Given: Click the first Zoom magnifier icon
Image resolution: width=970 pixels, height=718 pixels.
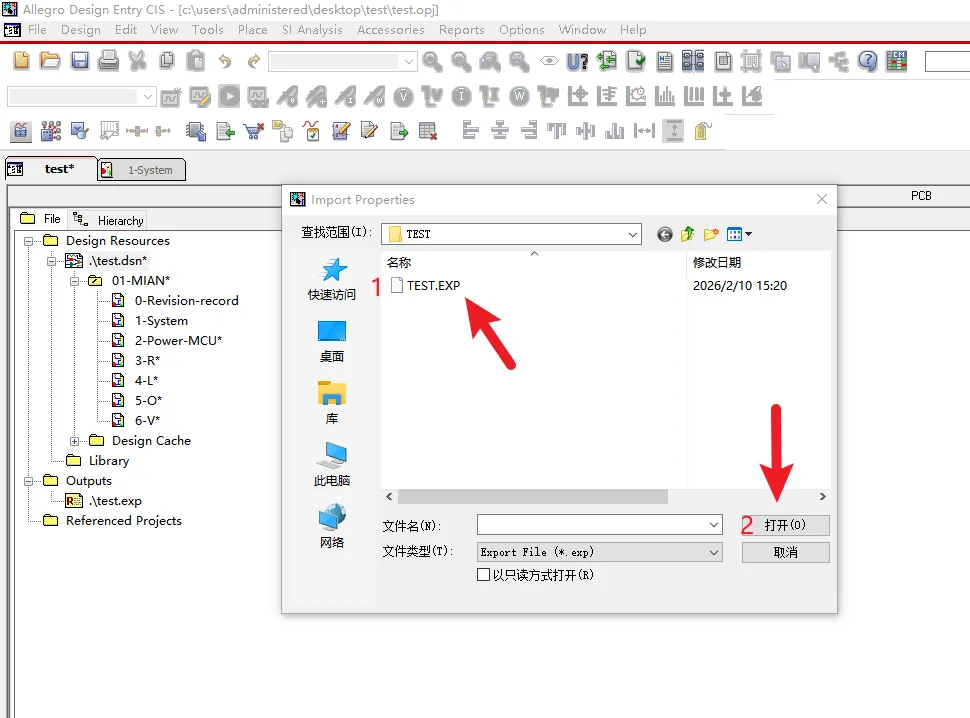Looking at the screenshot, I should point(432,61).
